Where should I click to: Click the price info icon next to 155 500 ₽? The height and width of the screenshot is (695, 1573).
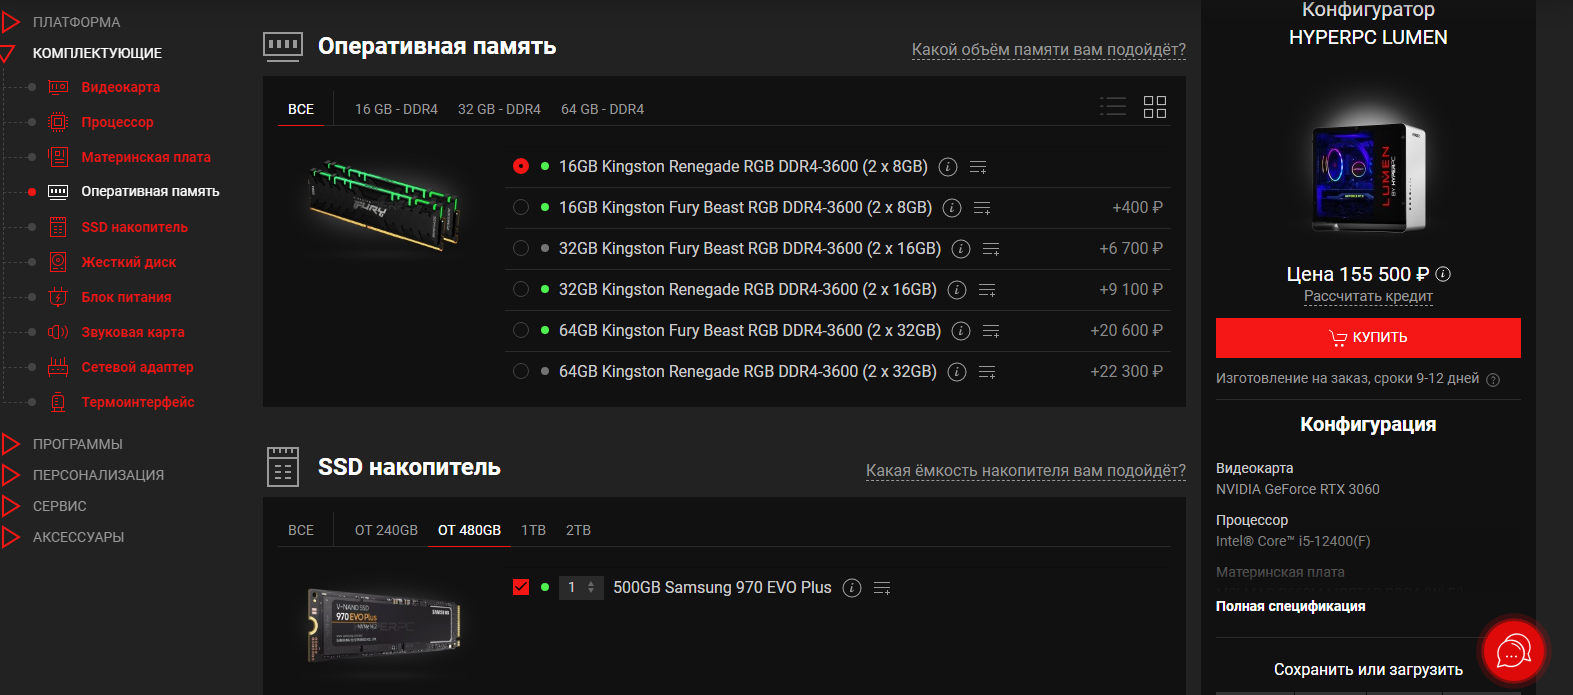pyautogui.click(x=1443, y=274)
